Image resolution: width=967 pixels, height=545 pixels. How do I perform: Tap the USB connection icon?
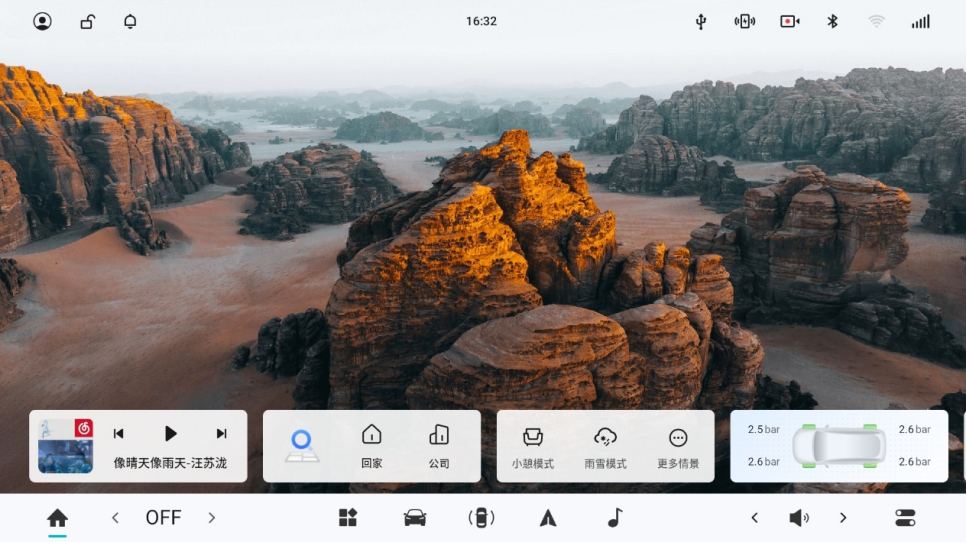pyautogui.click(x=701, y=21)
